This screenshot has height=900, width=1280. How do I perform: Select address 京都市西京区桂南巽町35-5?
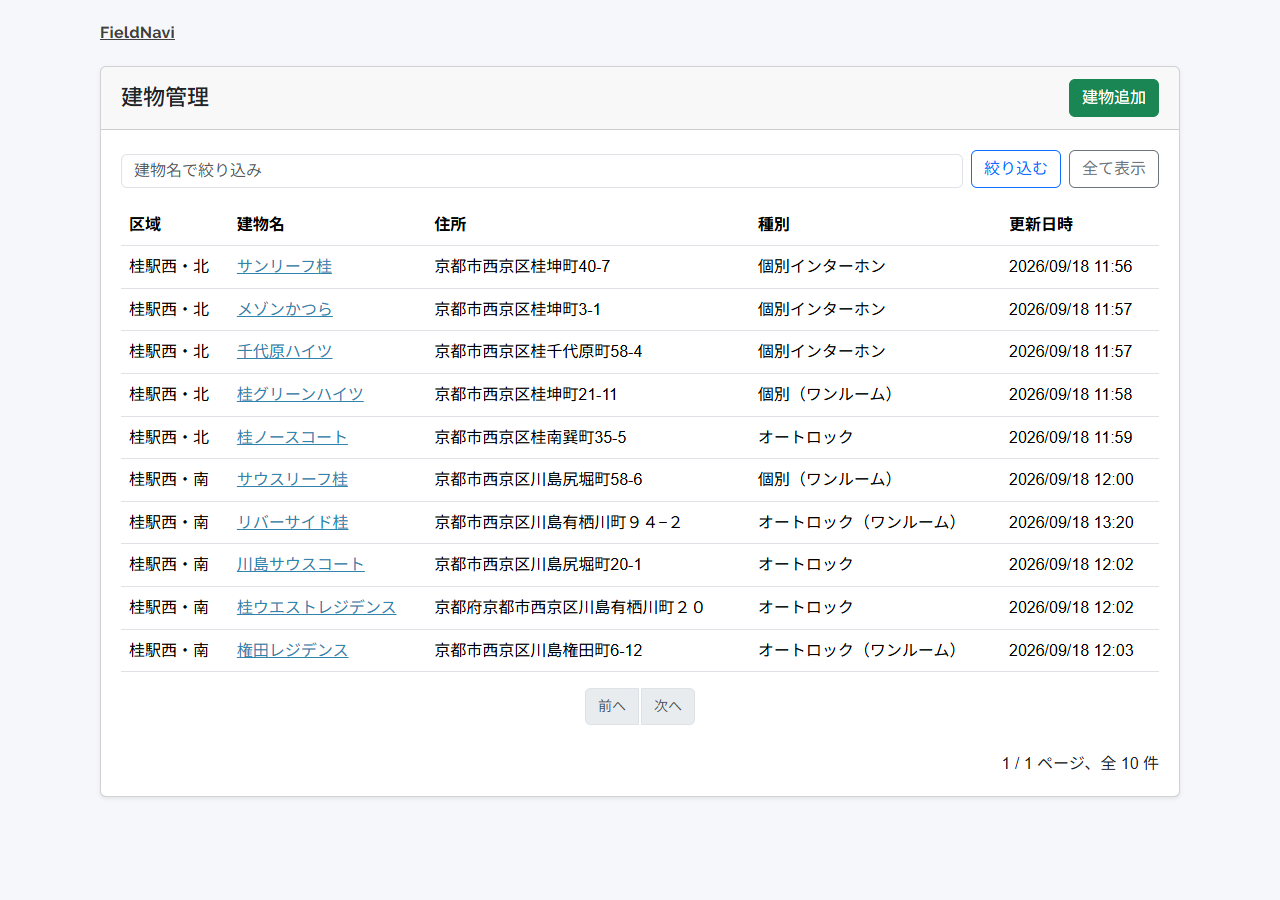530,438
